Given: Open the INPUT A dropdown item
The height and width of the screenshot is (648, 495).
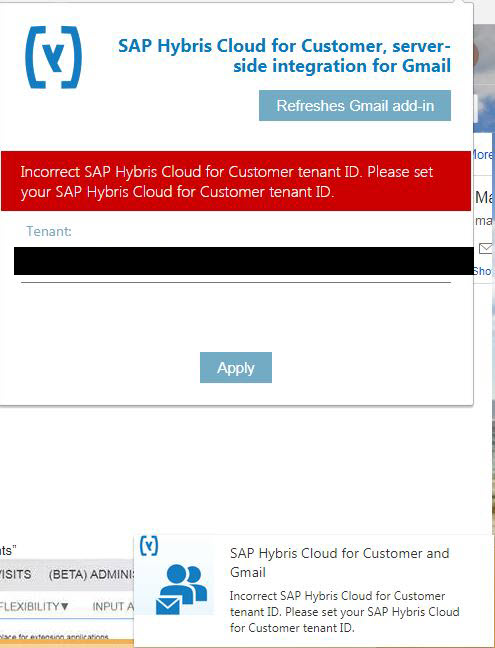Looking at the screenshot, I should [113, 607].
